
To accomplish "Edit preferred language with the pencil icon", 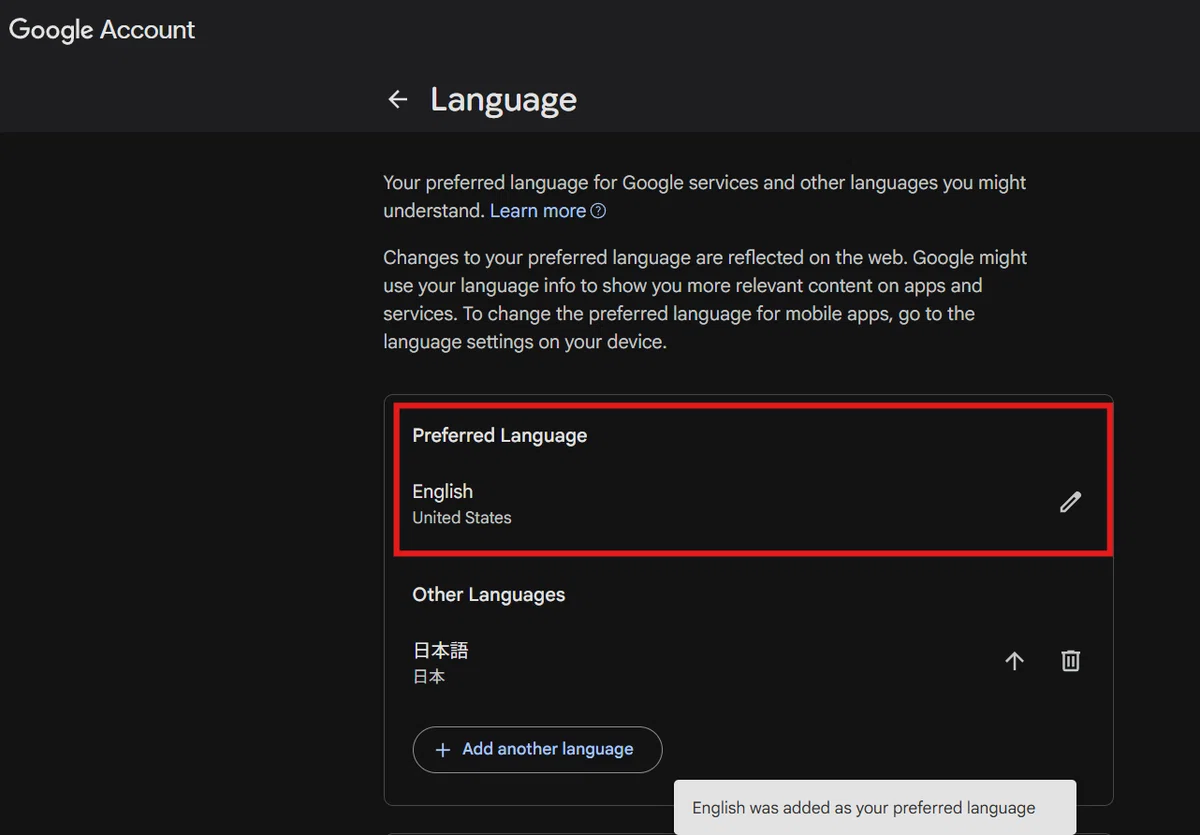I will (1070, 502).
